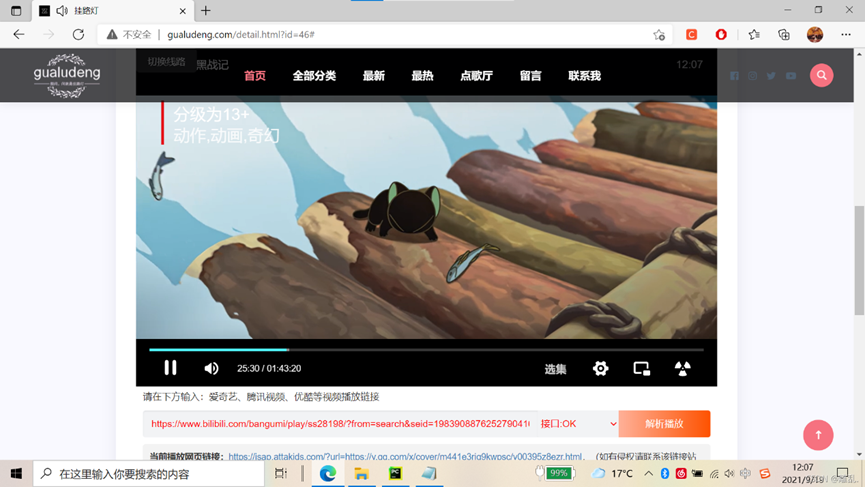Open the tab actions menu icon

point(15,10)
